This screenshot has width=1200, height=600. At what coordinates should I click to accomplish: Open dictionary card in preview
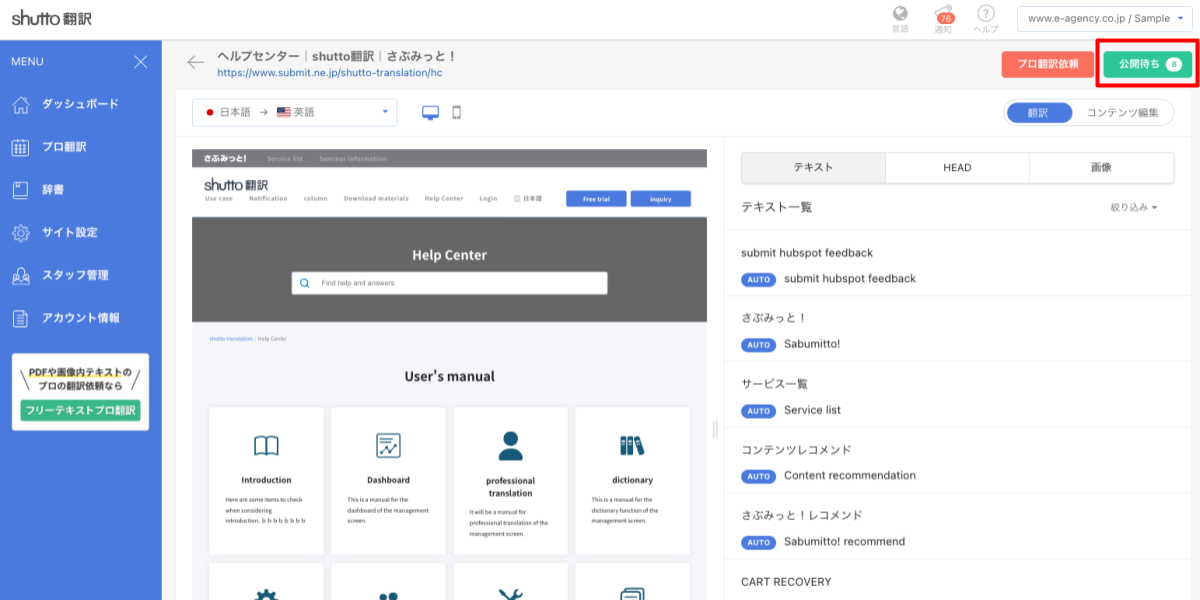pyautogui.click(x=632, y=480)
